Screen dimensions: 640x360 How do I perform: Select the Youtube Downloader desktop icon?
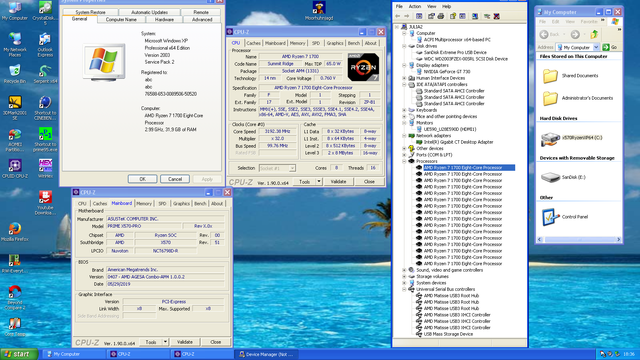click(x=45, y=202)
